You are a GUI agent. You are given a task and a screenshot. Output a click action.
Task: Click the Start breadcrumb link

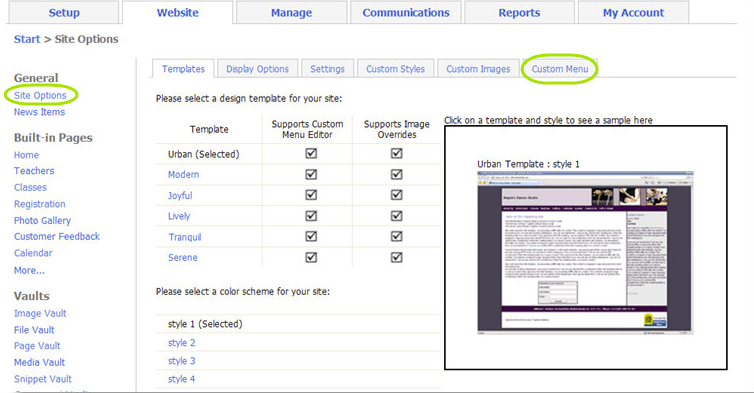click(x=27, y=39)
